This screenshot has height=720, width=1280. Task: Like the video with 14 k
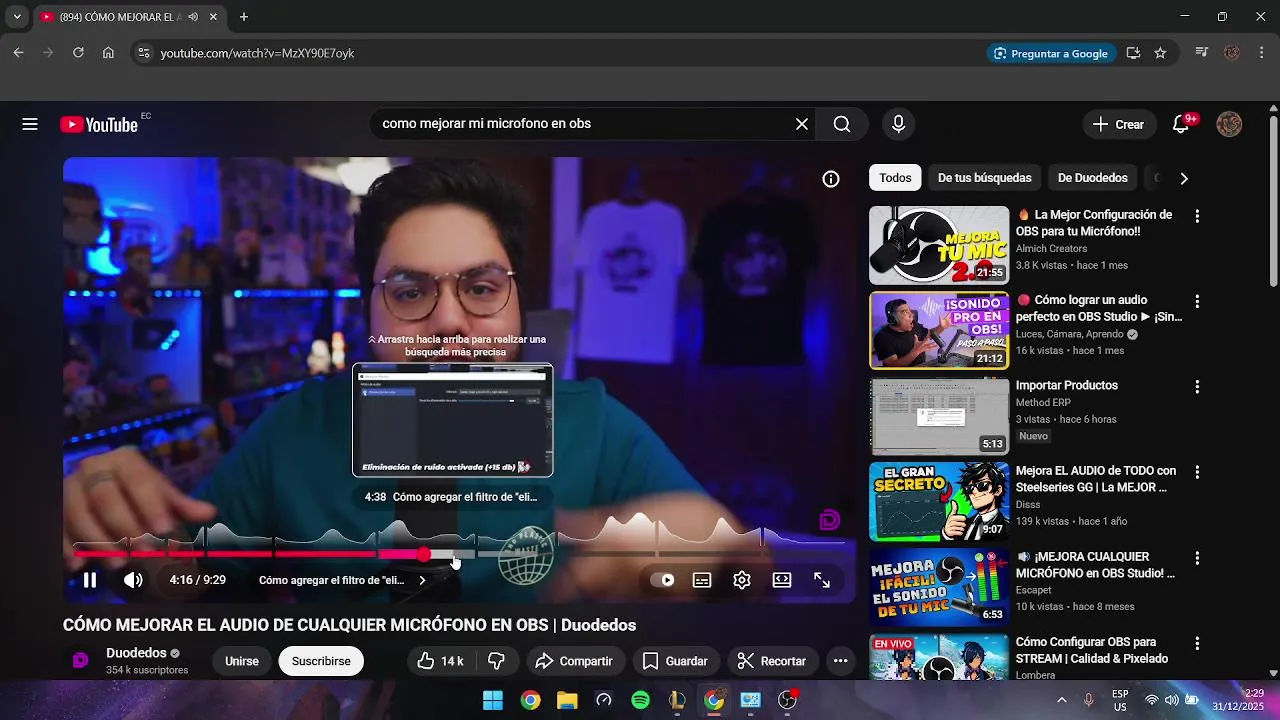pos(440,661)
